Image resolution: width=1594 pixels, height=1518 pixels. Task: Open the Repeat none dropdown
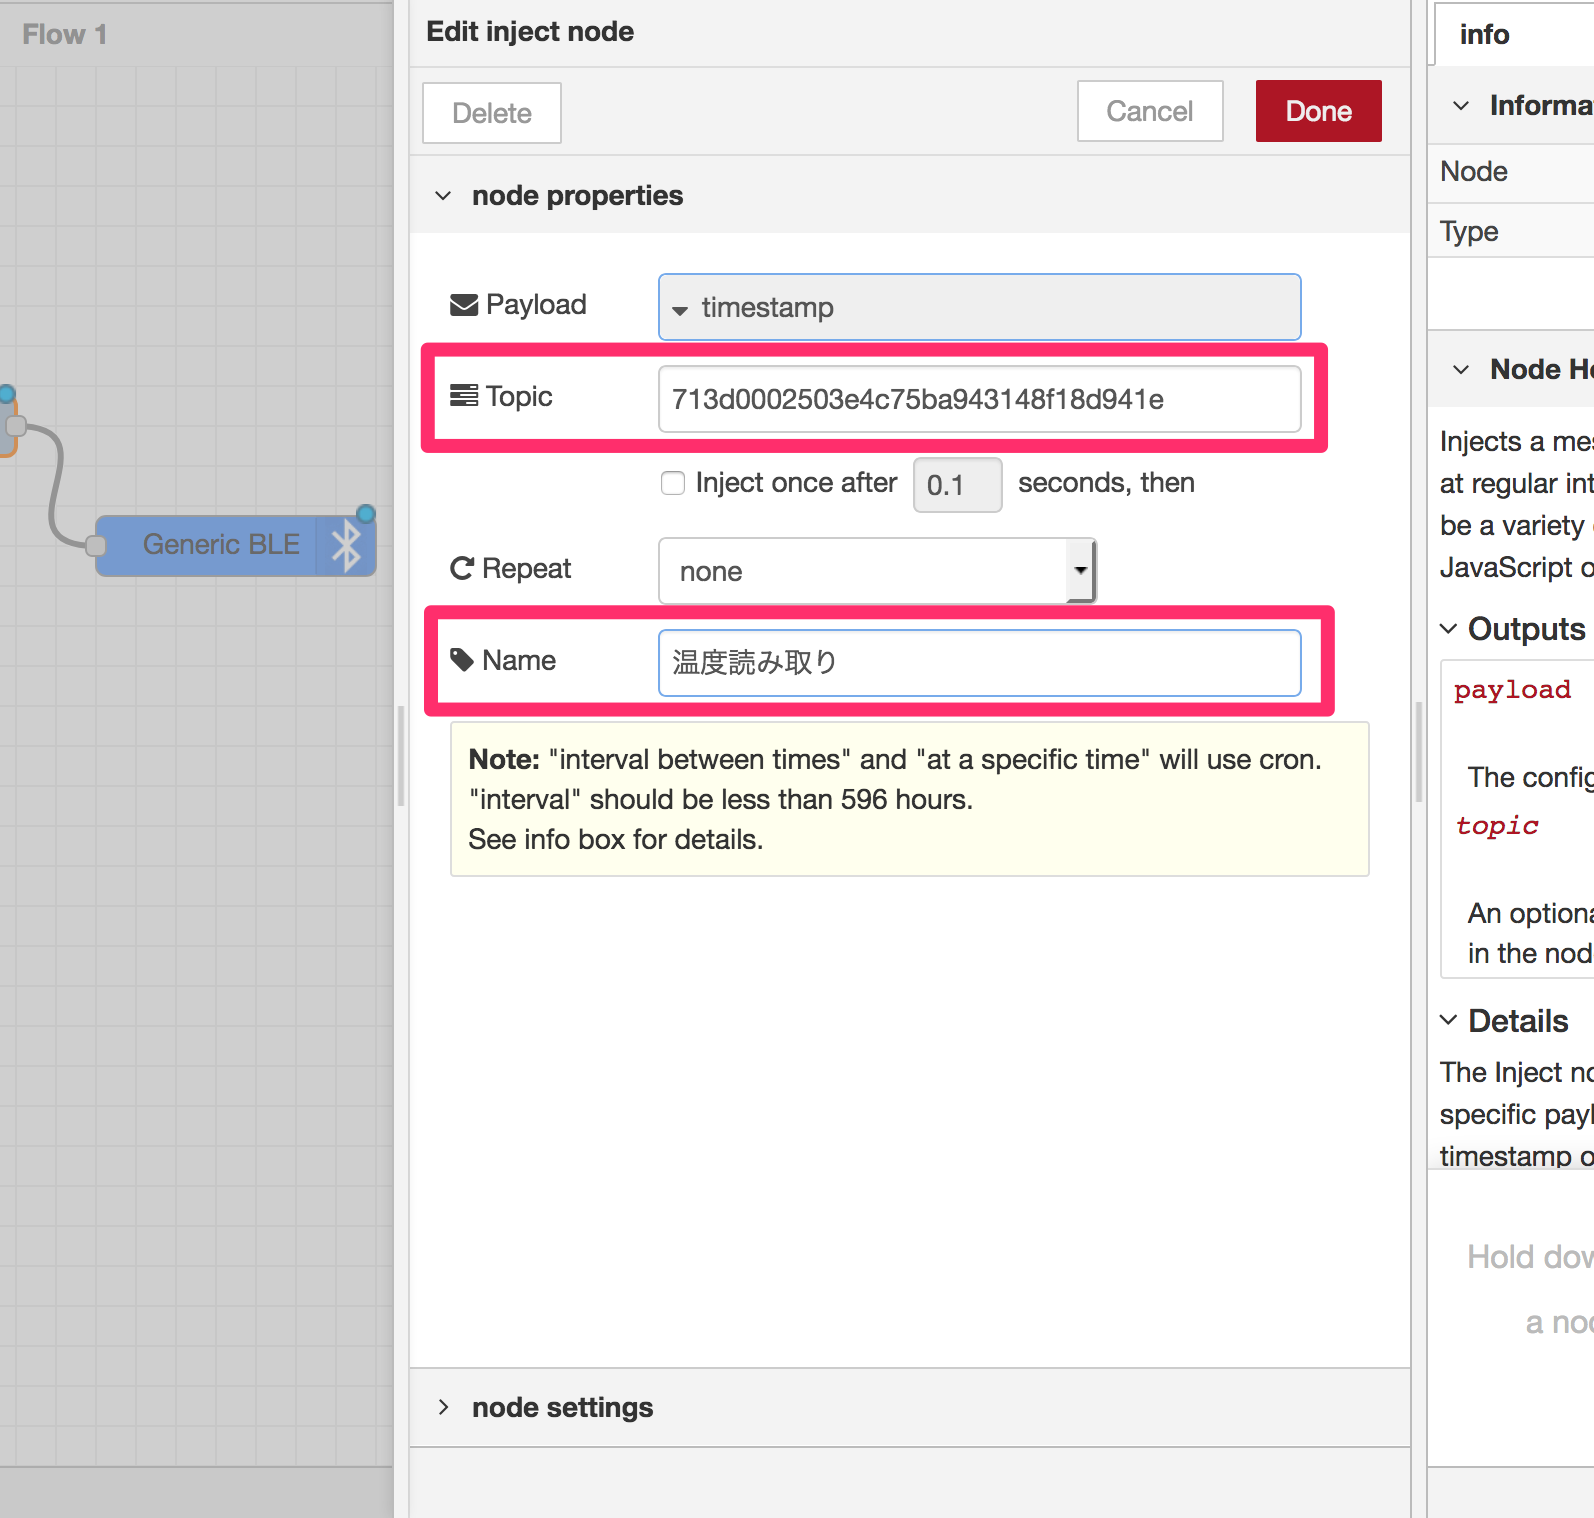tap(877, 571)
